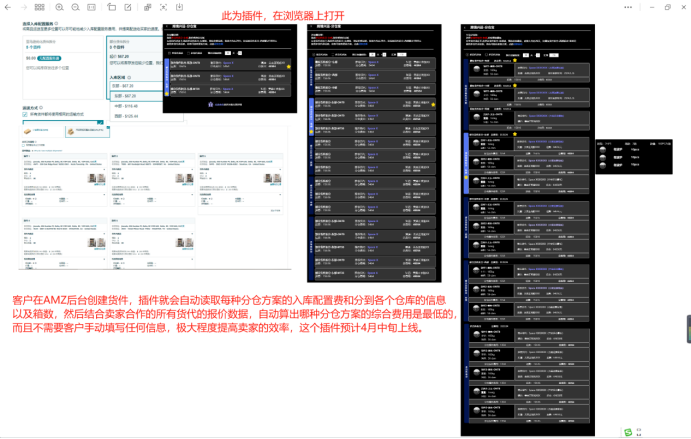The image size is (691, 439).
Task: Click the line starting 而且不需要客户手动填写
Action: (x=219, y=327)
